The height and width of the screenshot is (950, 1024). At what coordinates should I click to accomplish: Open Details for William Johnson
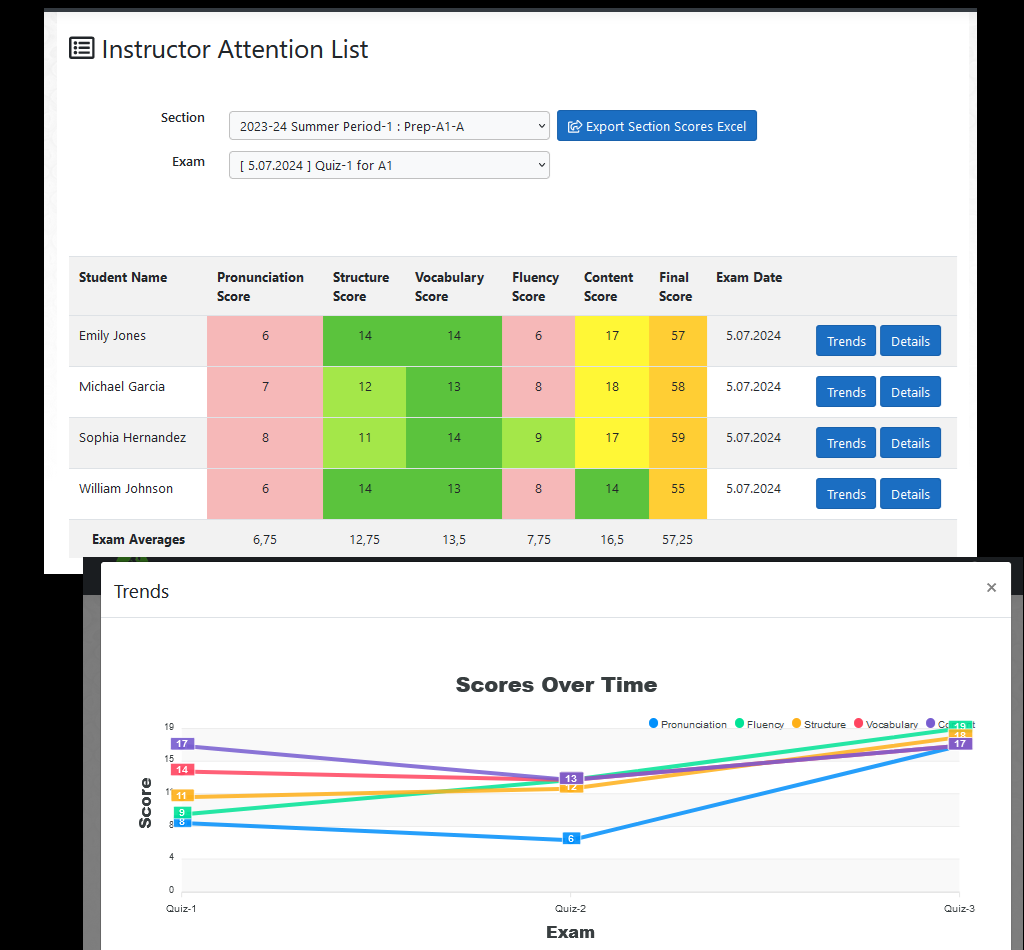pyautogui.click(x=910, y=494)
